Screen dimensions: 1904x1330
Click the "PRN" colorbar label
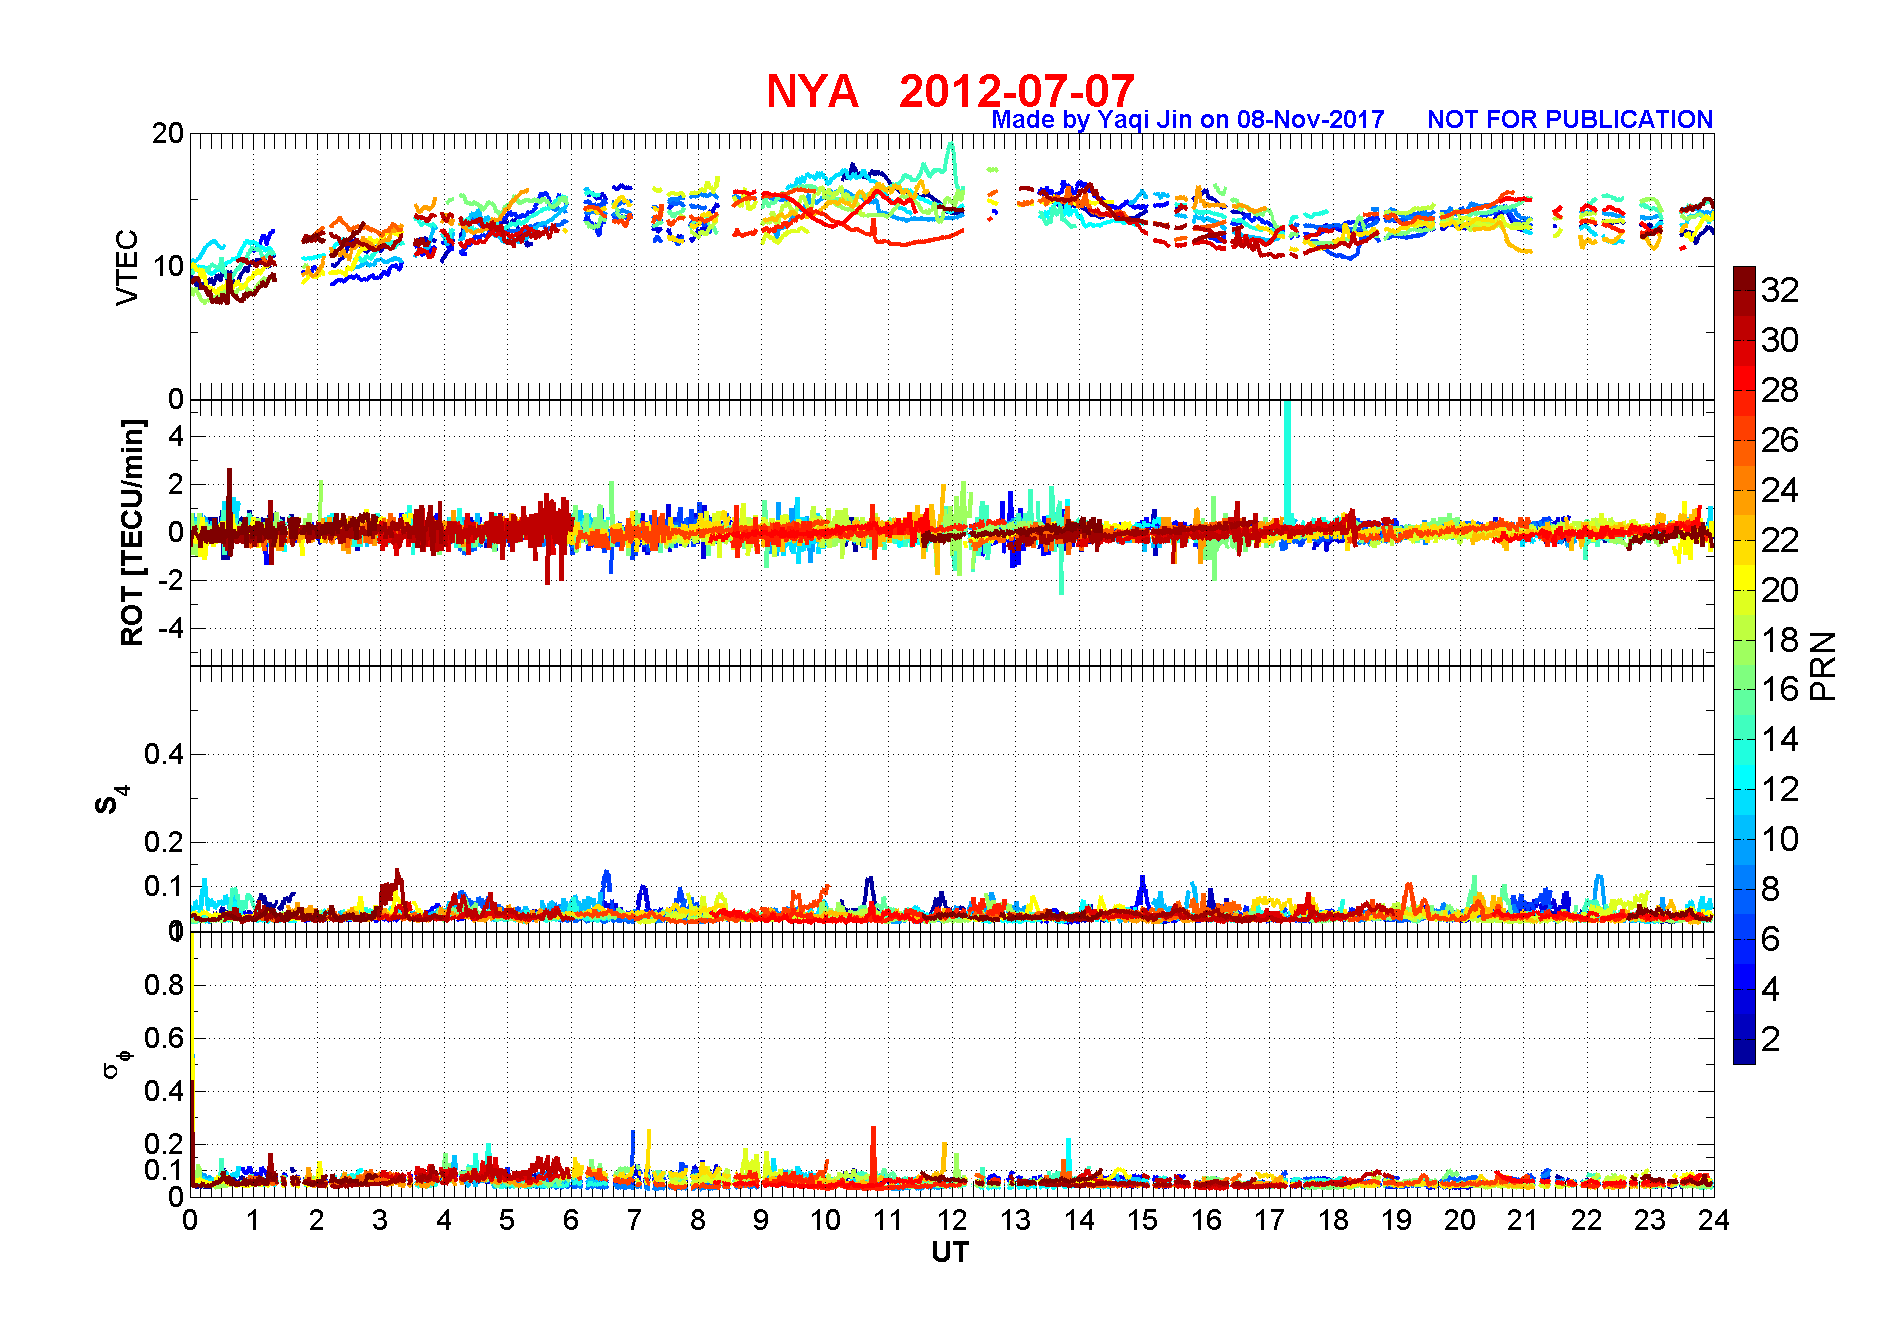tap(1823, 666)
